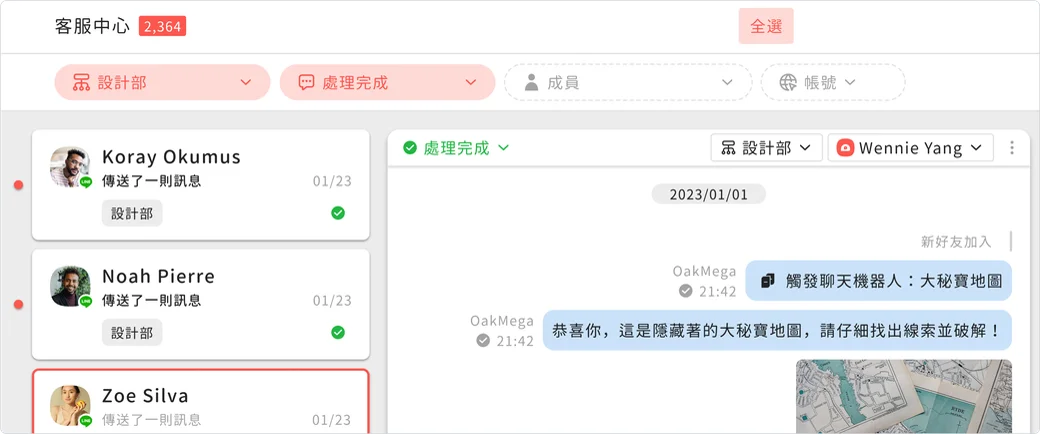Open the Wennie Yang assignee dropdown

[x=911, y=147]
